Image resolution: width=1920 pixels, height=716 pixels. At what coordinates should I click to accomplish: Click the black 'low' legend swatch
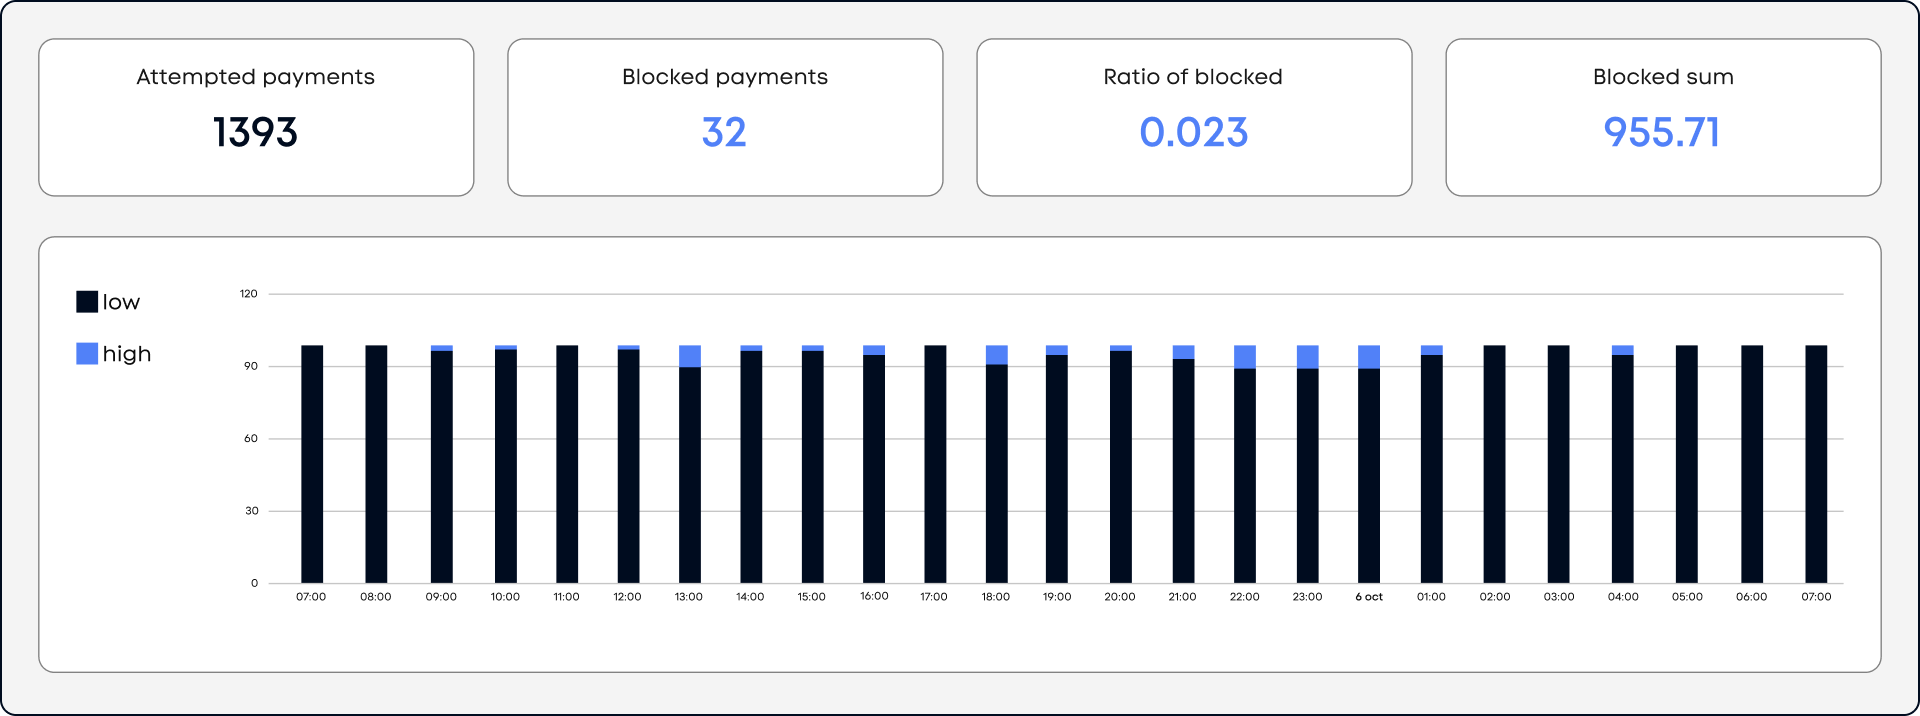(x=87, y=302)
